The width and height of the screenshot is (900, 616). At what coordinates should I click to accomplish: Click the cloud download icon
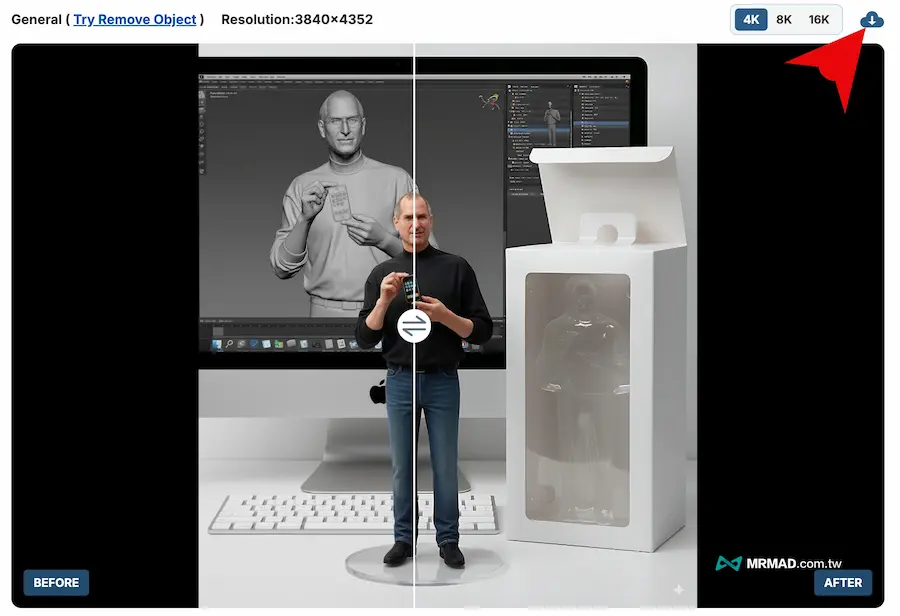point(872,20)
